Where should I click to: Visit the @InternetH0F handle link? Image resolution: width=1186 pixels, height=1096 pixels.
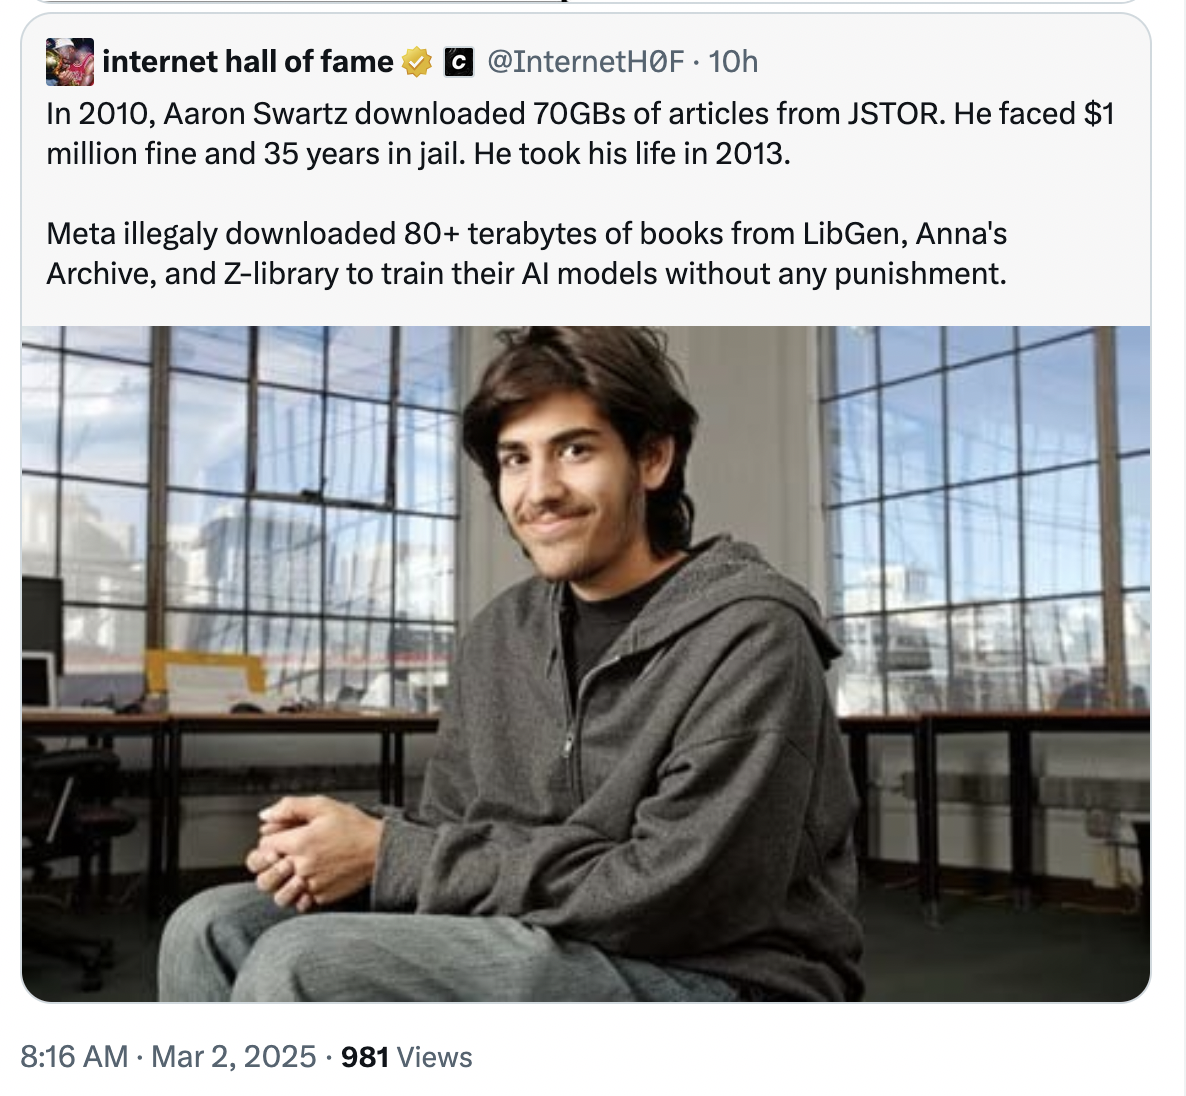pyautogui.click(x=586, y=62)
